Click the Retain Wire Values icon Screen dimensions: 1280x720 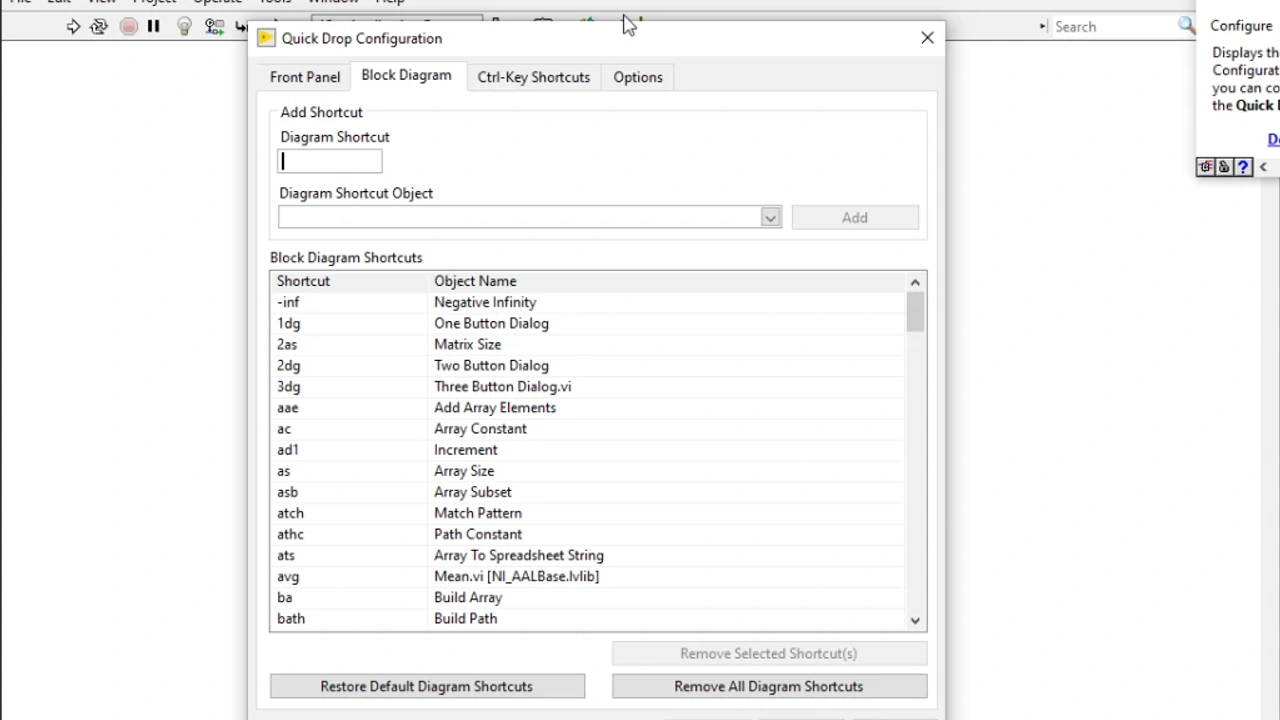214,27
